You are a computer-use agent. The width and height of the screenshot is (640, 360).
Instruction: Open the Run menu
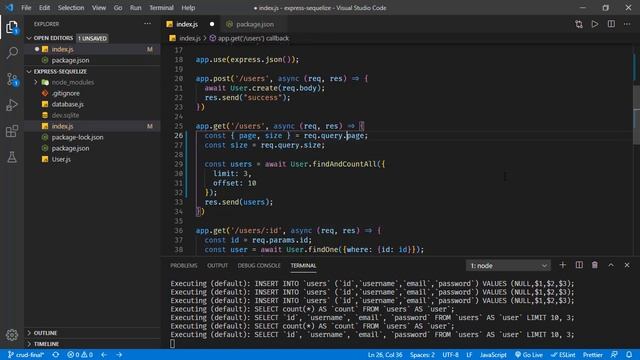tap(136, 8)
